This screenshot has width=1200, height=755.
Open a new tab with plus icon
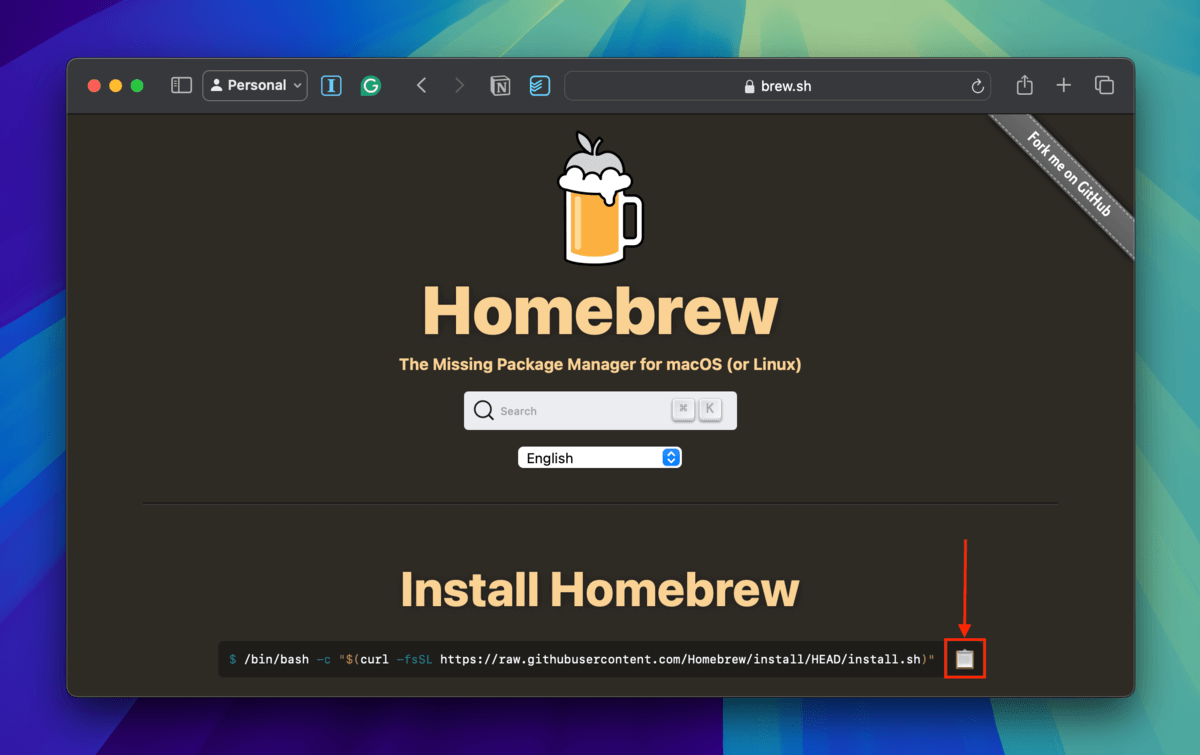click(x=1064, y=86)
